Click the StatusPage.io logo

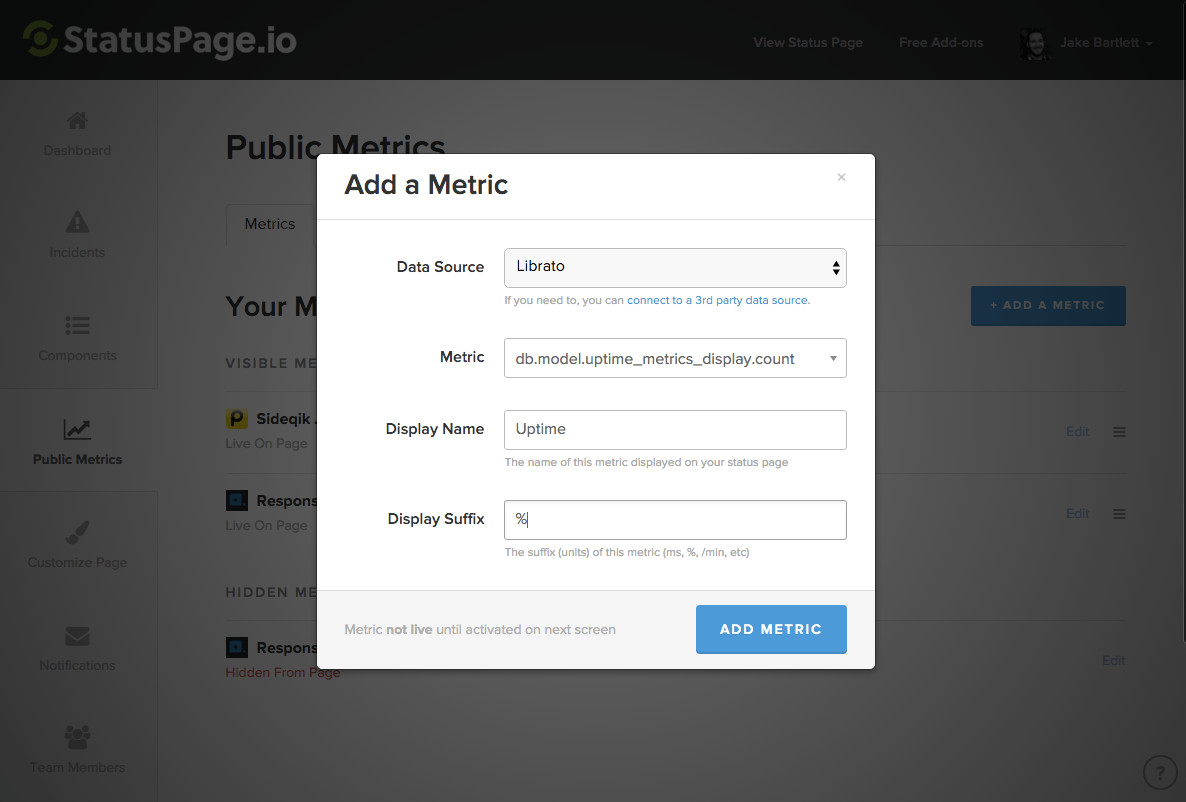[x=160, y=39]
